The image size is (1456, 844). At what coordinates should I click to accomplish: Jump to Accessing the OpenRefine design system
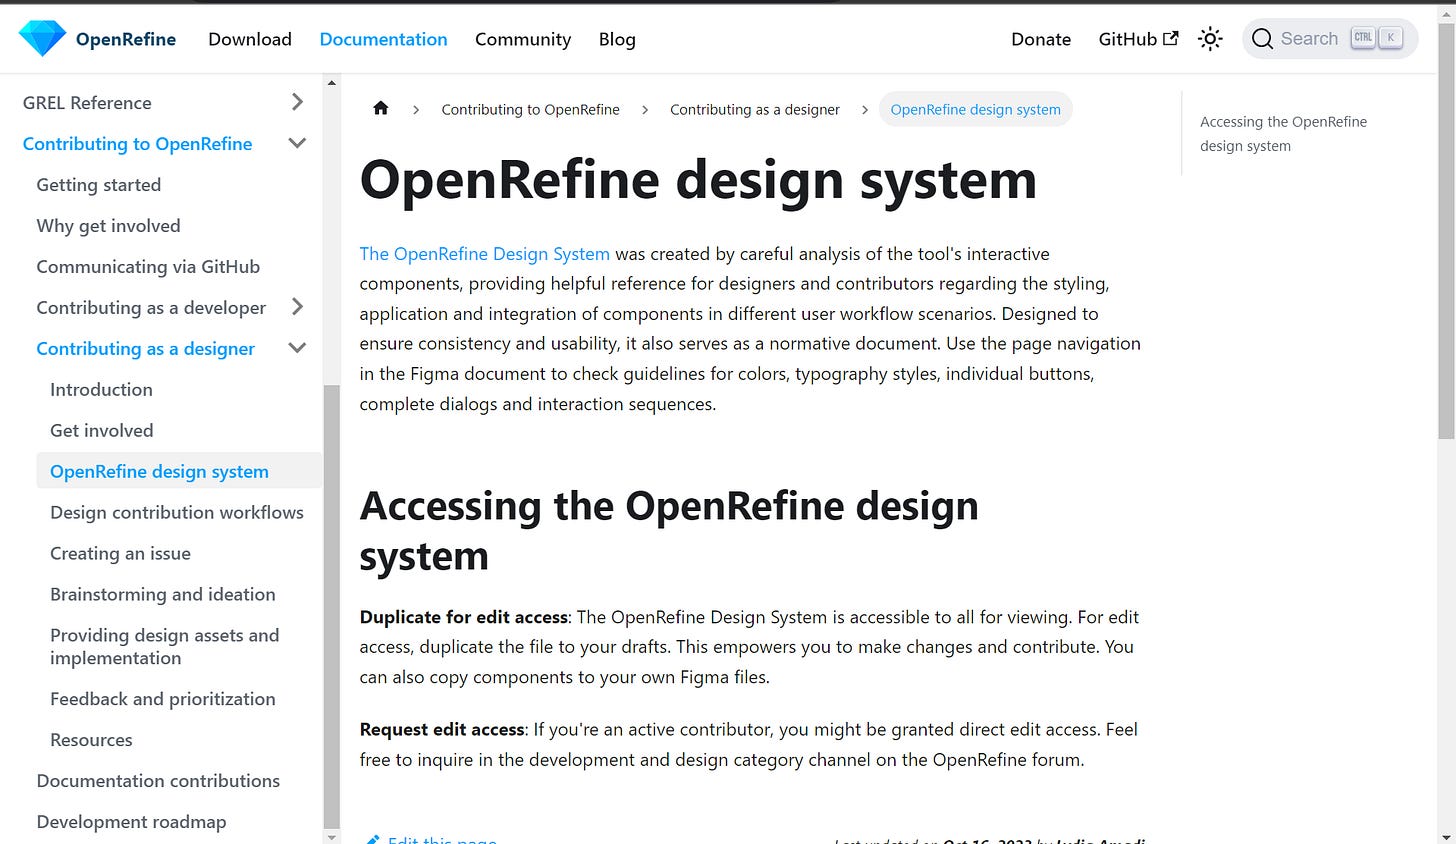coord(1283,134)
